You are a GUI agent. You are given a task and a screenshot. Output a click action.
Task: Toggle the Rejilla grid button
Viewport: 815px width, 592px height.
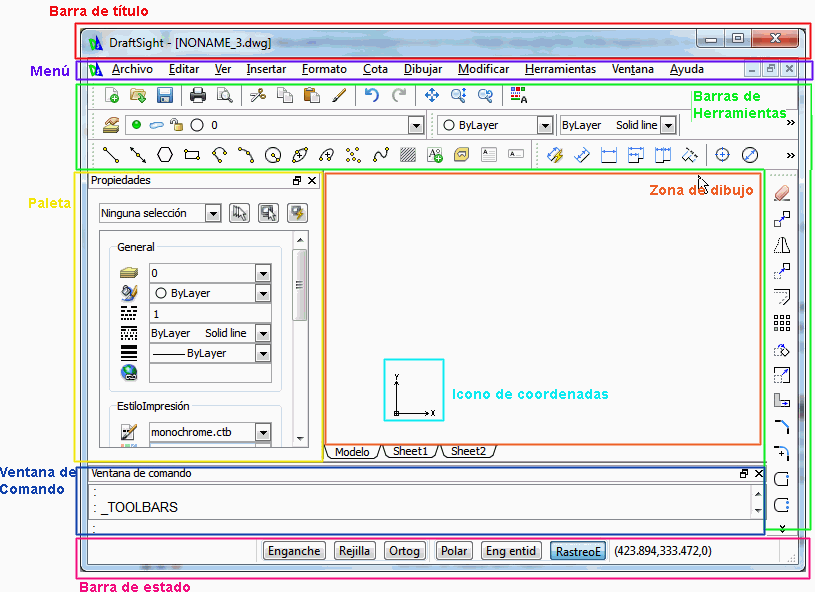[x=354, y=551]
